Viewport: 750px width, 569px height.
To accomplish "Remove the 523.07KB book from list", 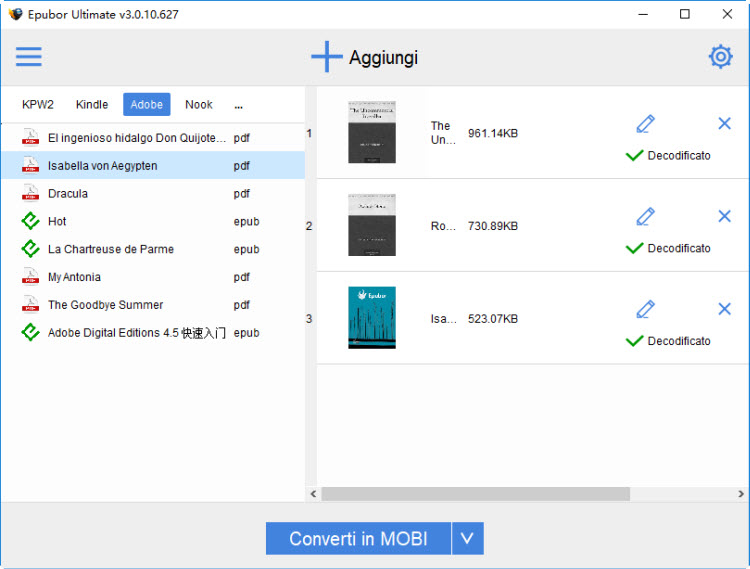I will pyautogui.click(x=725, y=309).
